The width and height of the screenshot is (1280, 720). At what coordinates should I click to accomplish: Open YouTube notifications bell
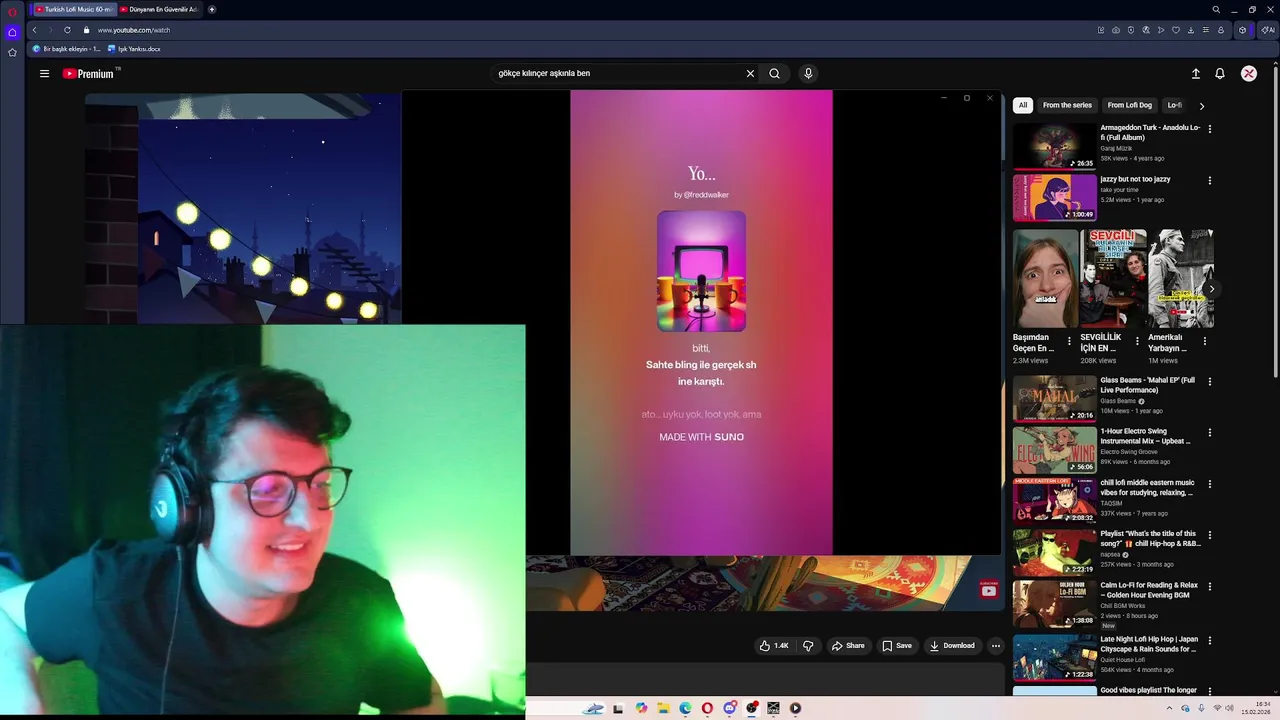(x=1220, y=73)
